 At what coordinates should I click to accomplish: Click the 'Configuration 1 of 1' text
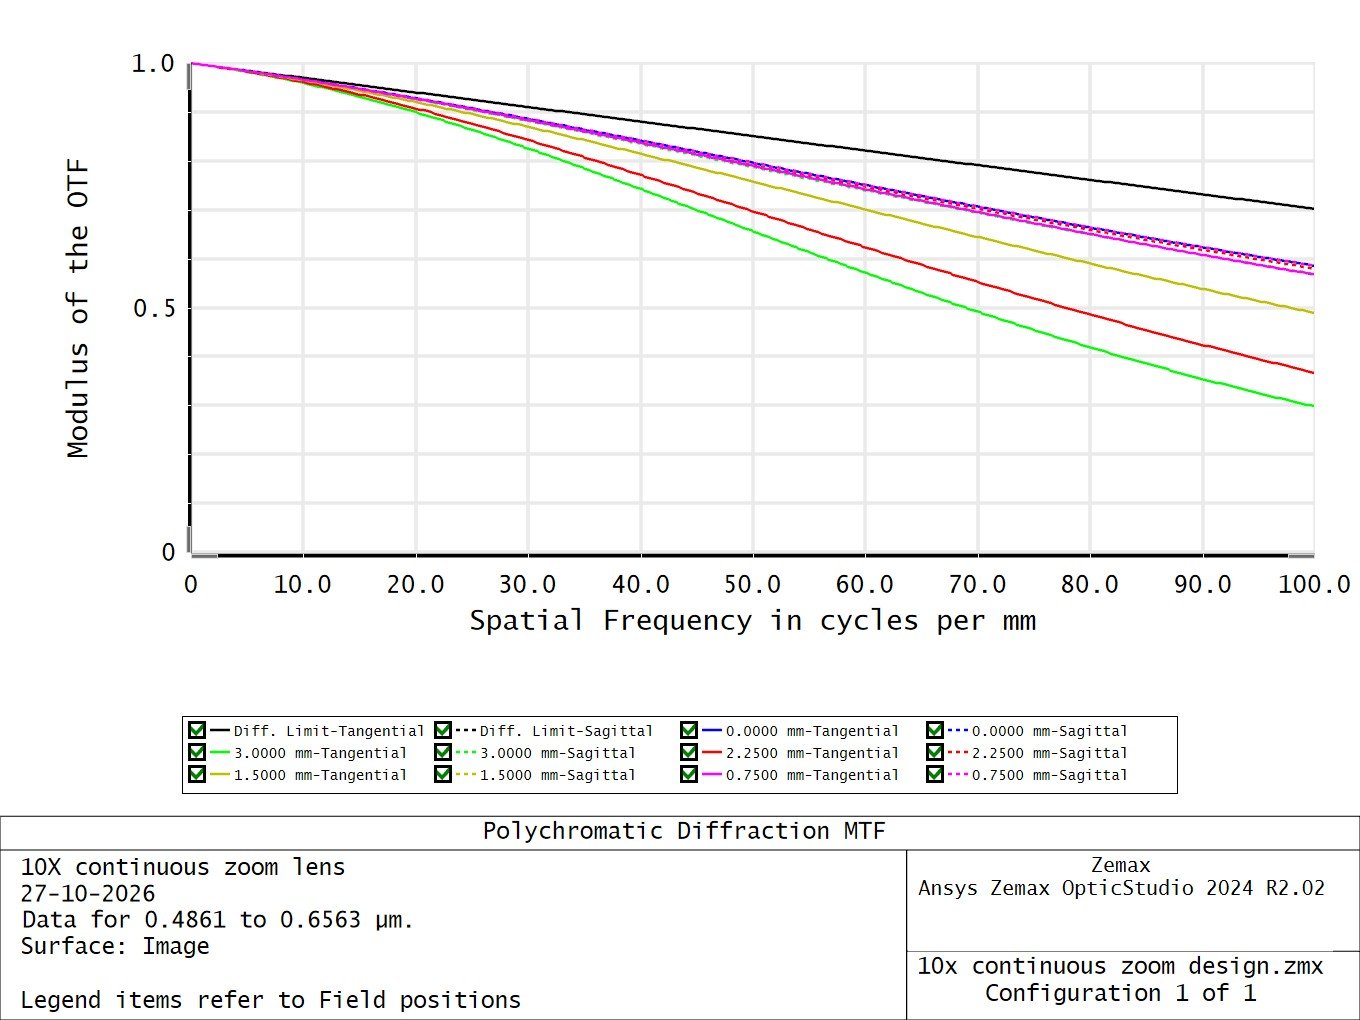point(1120,993)
